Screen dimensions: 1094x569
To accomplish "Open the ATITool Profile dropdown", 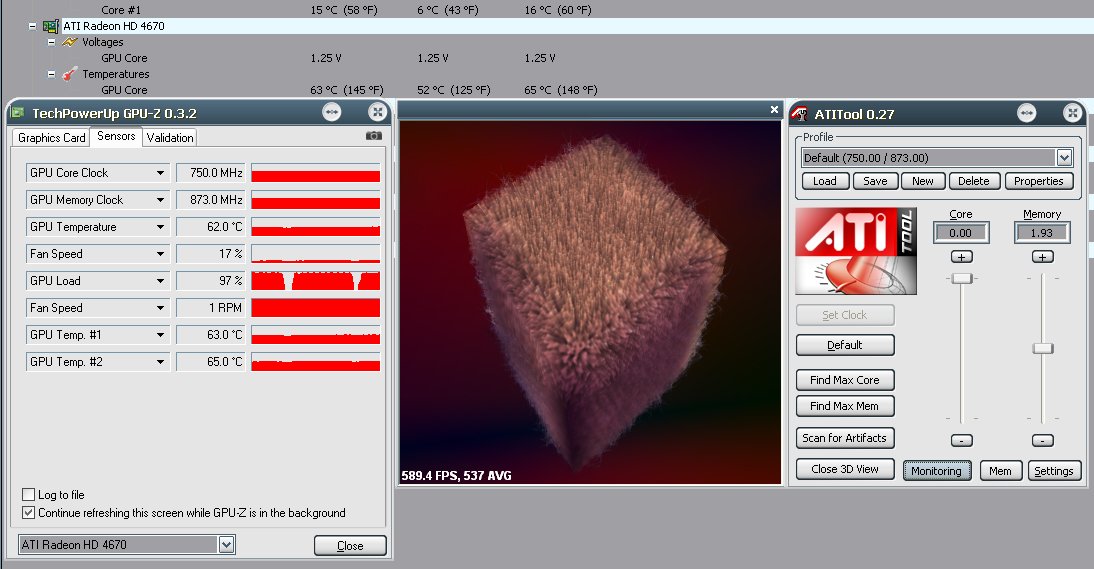I will (x=1064, y=158).
